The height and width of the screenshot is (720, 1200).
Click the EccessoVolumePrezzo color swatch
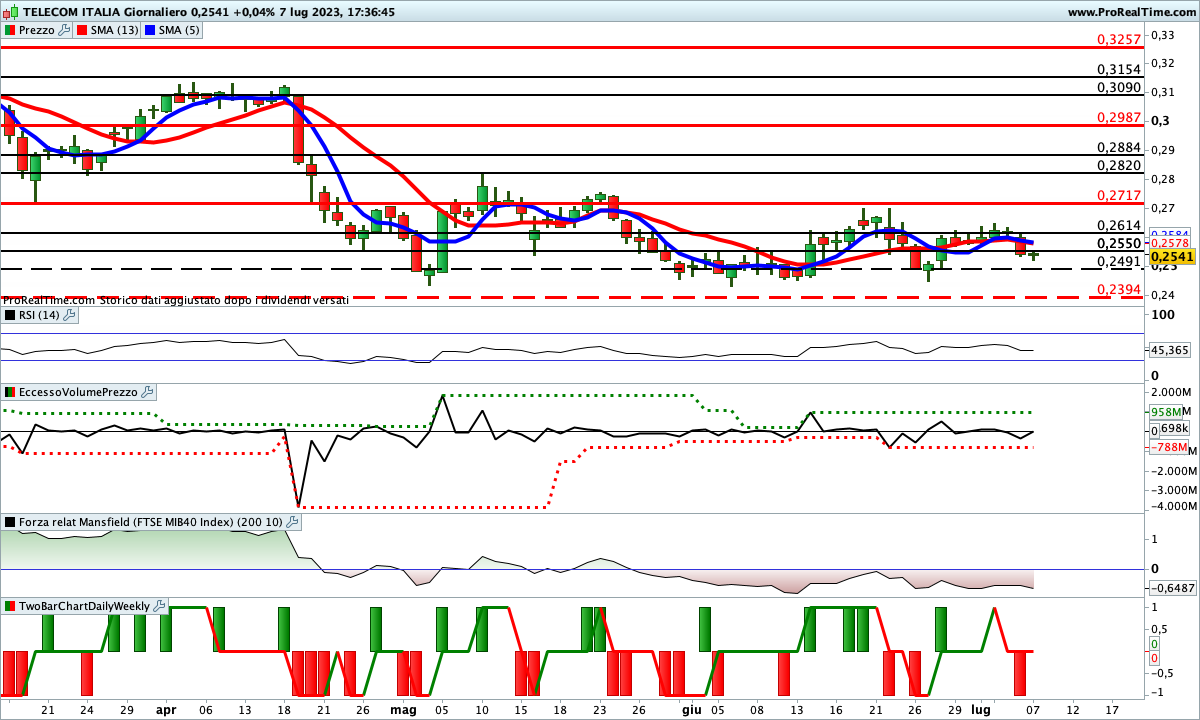[x=9, y=393]
